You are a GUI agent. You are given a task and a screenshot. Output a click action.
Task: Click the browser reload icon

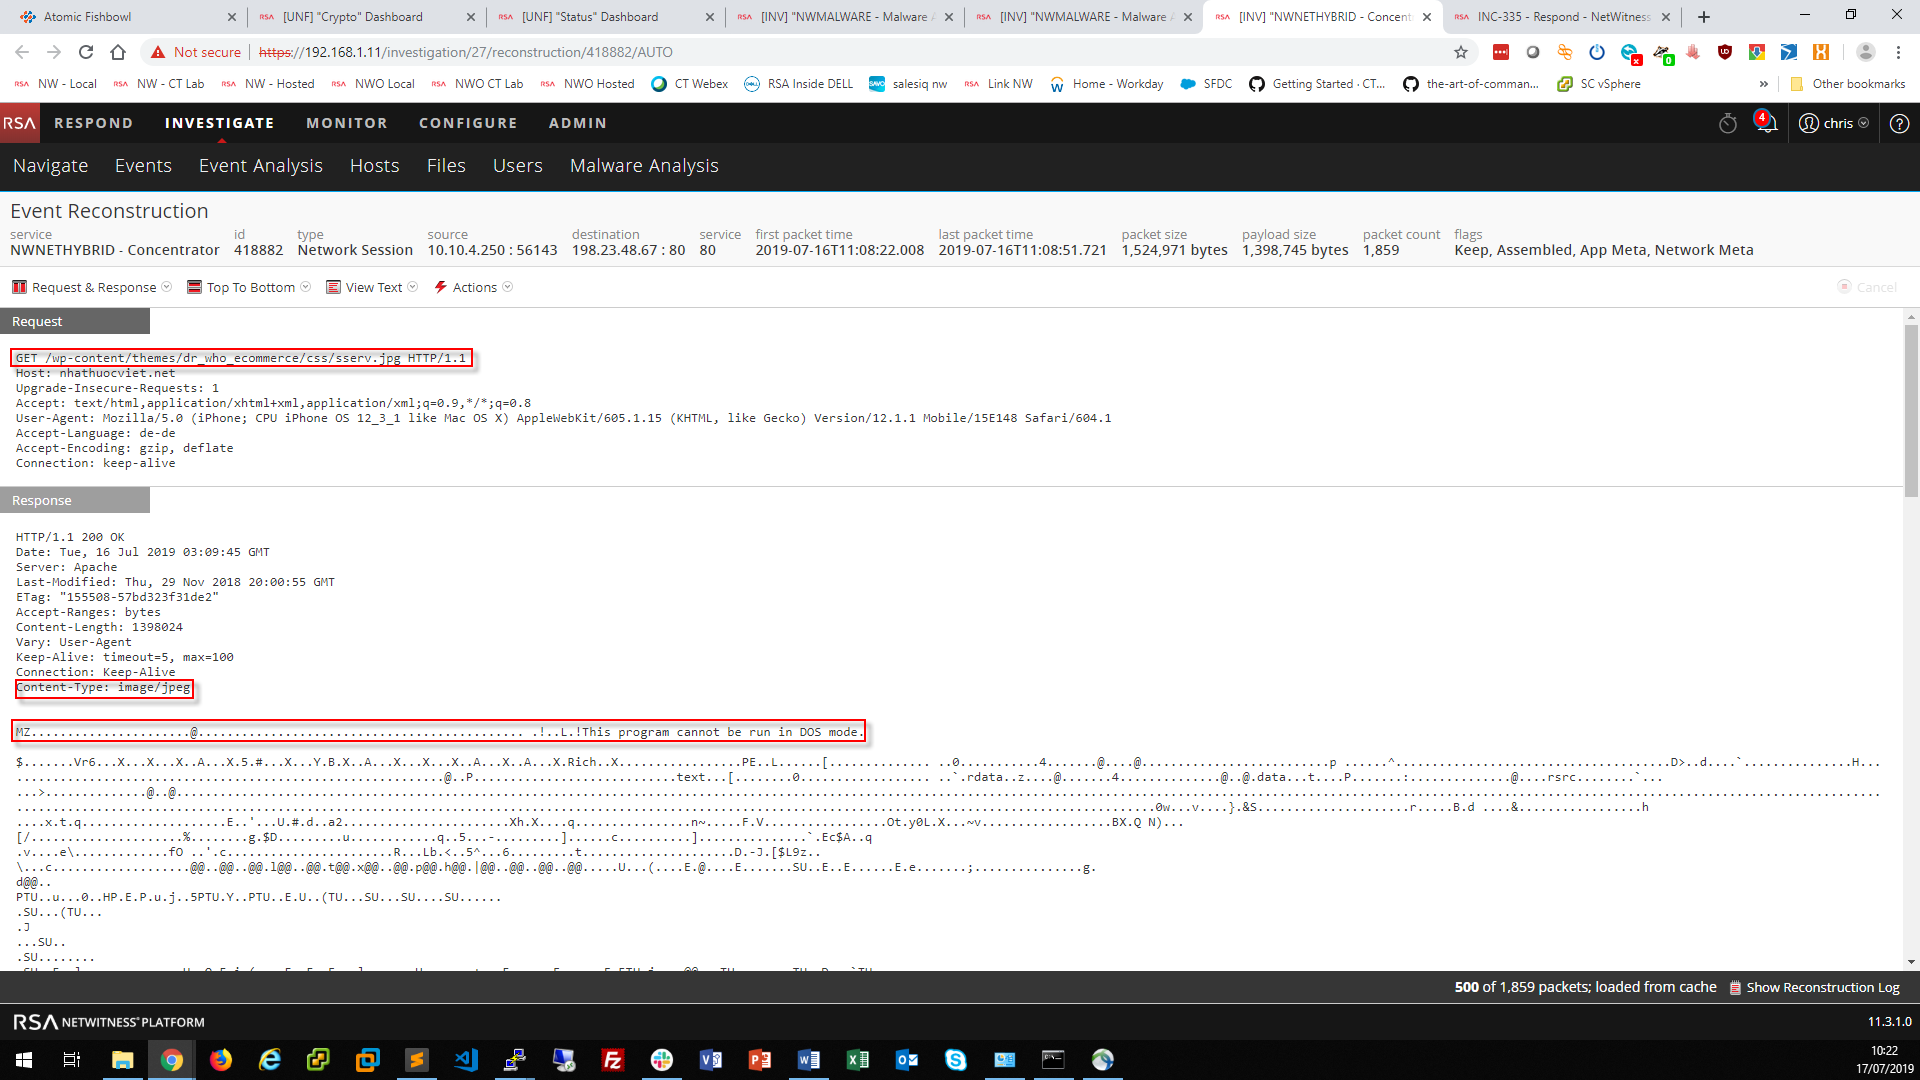pyautogui.click(x=86, y=52)
